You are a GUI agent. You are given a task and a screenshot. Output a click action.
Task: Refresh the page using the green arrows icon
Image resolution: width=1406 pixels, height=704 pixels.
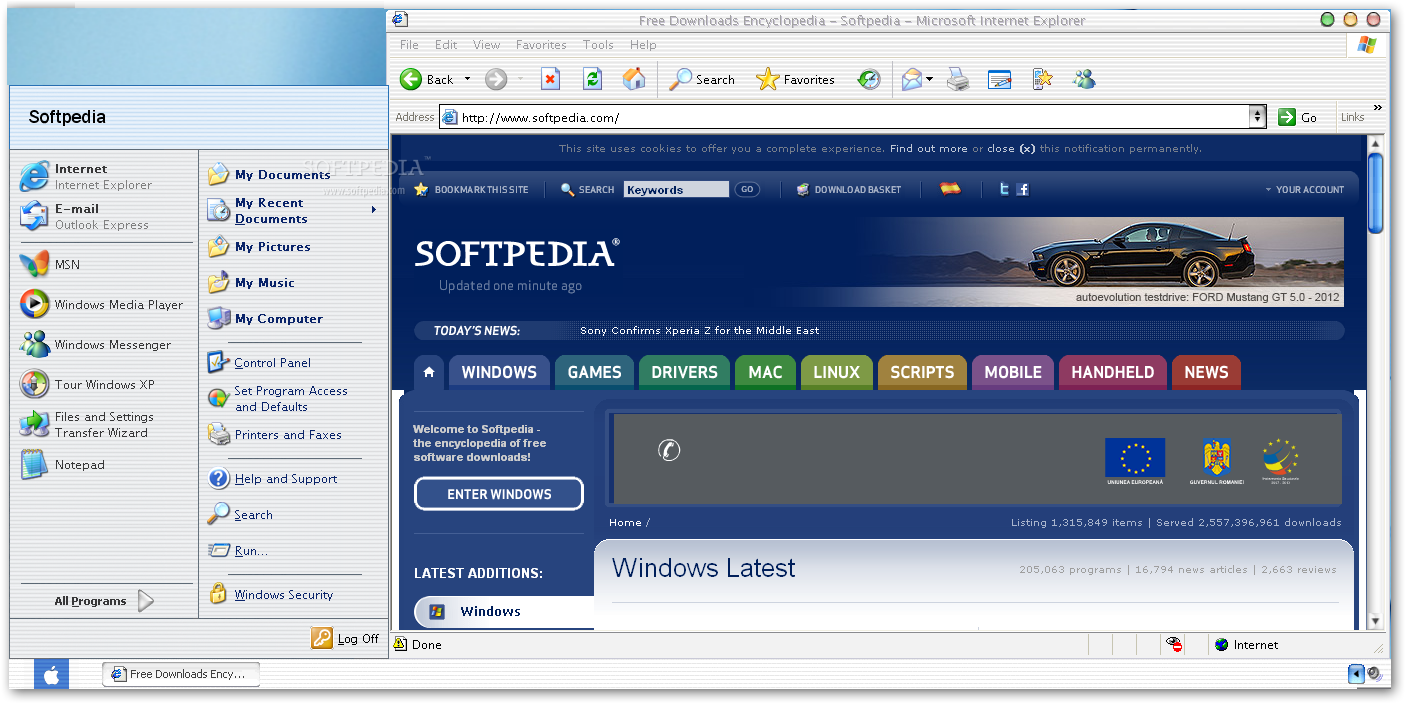593,79
